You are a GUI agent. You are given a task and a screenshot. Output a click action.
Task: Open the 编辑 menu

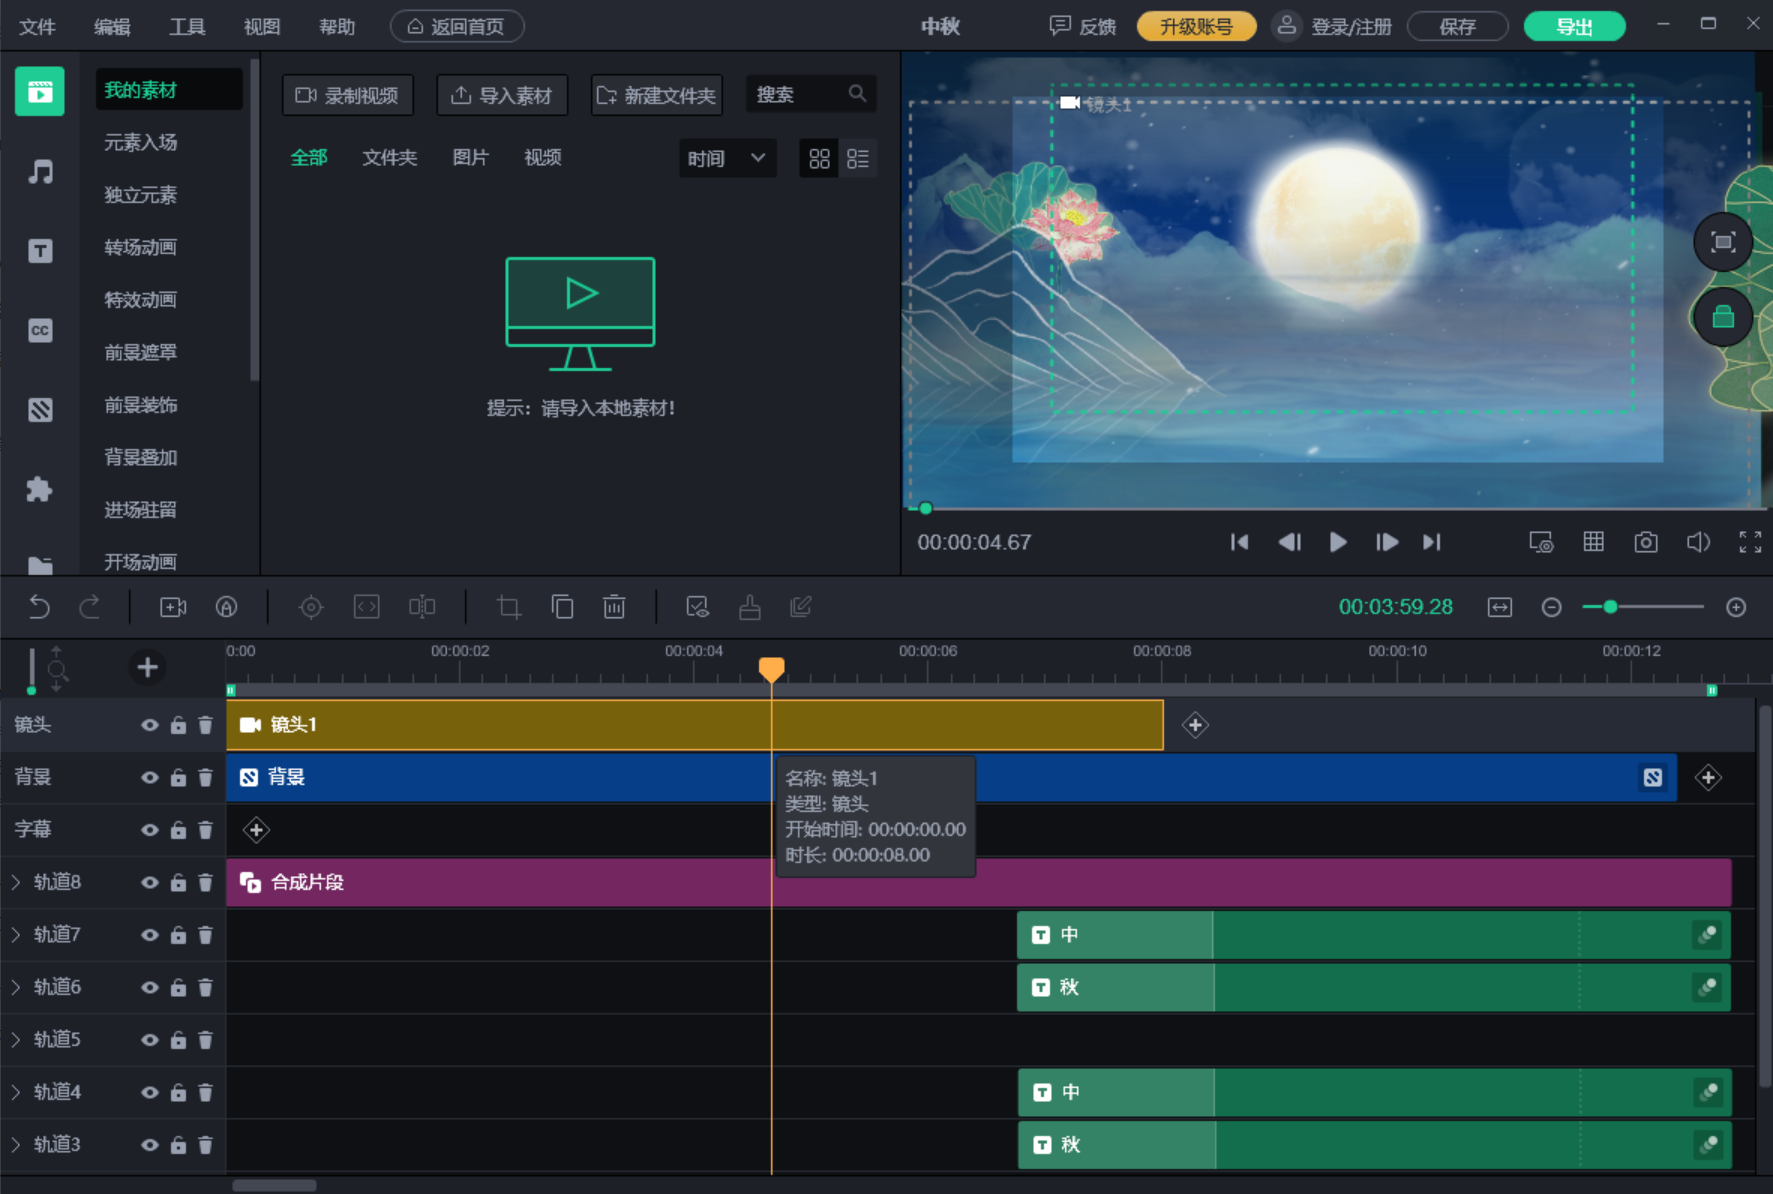coord(112,27)
